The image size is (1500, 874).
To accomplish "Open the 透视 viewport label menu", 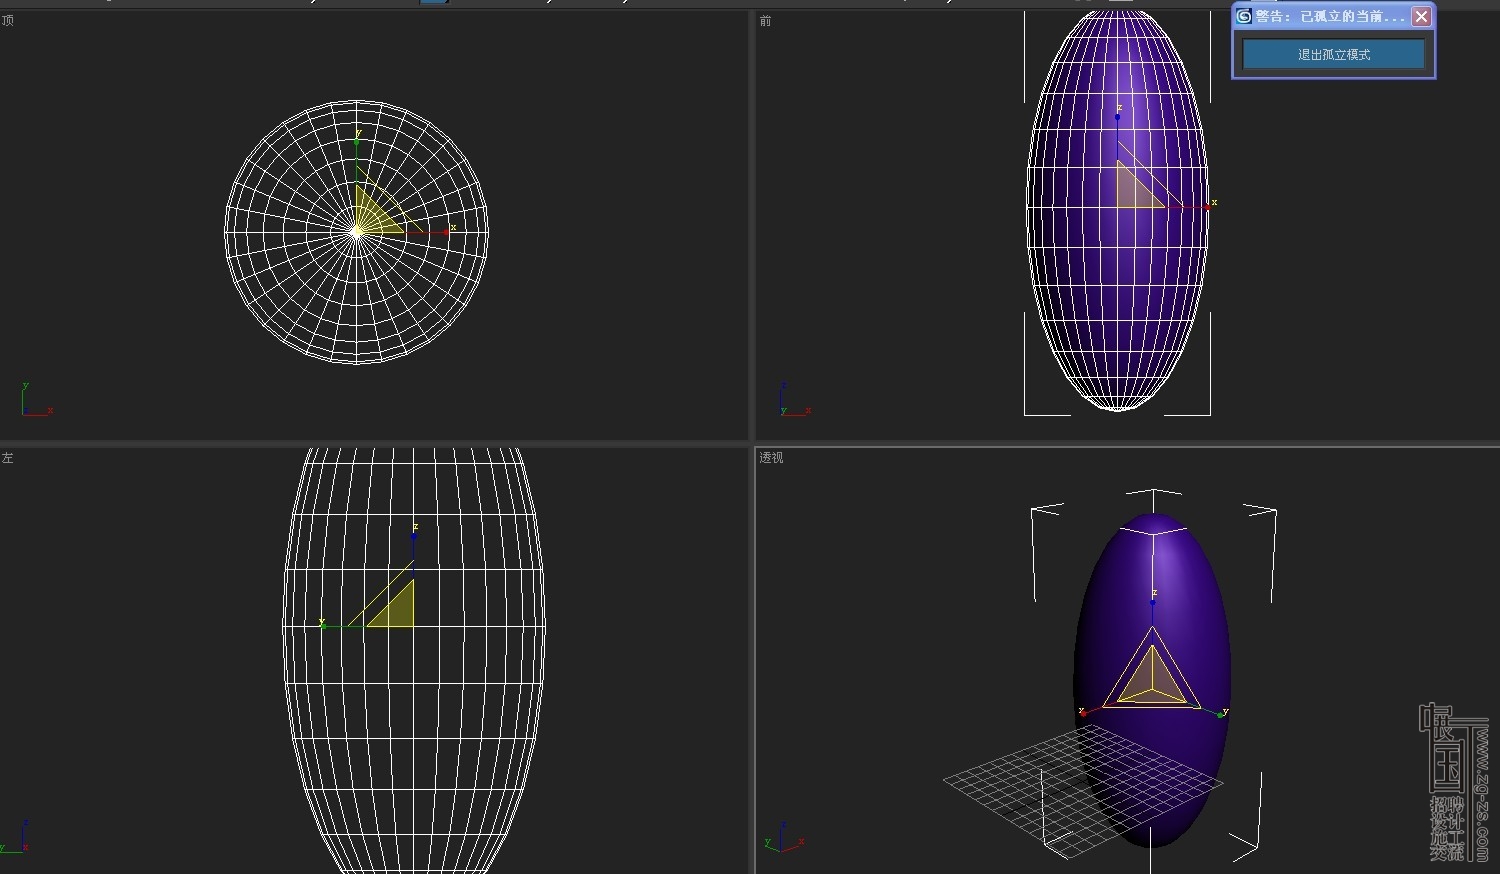I will (771, 457).
